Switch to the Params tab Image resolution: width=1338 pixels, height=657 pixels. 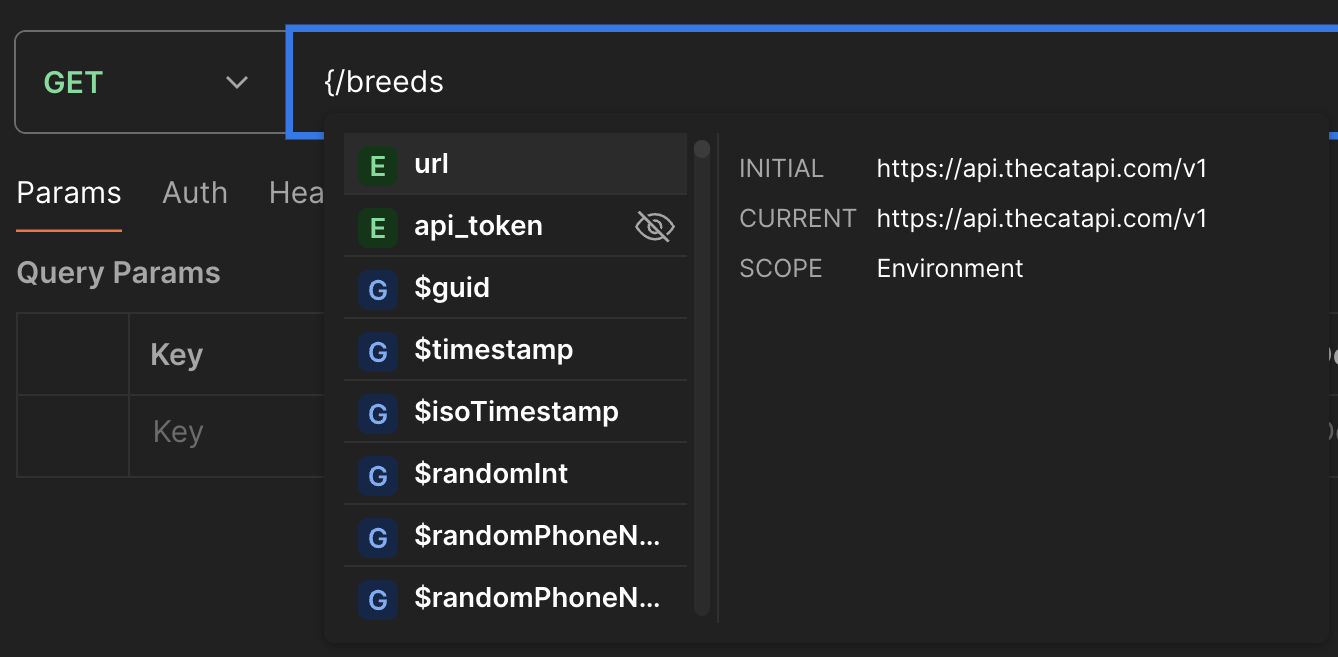69,193
